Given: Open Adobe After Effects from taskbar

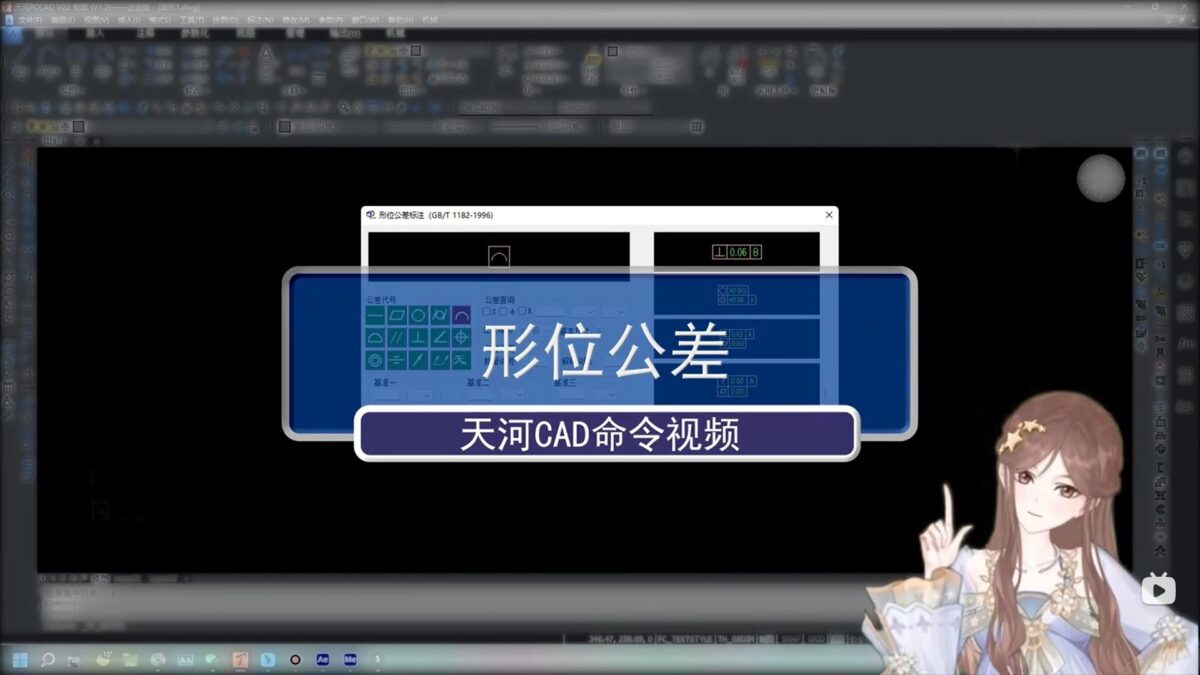Looking at the screenshot, I should tap(323, 660).
